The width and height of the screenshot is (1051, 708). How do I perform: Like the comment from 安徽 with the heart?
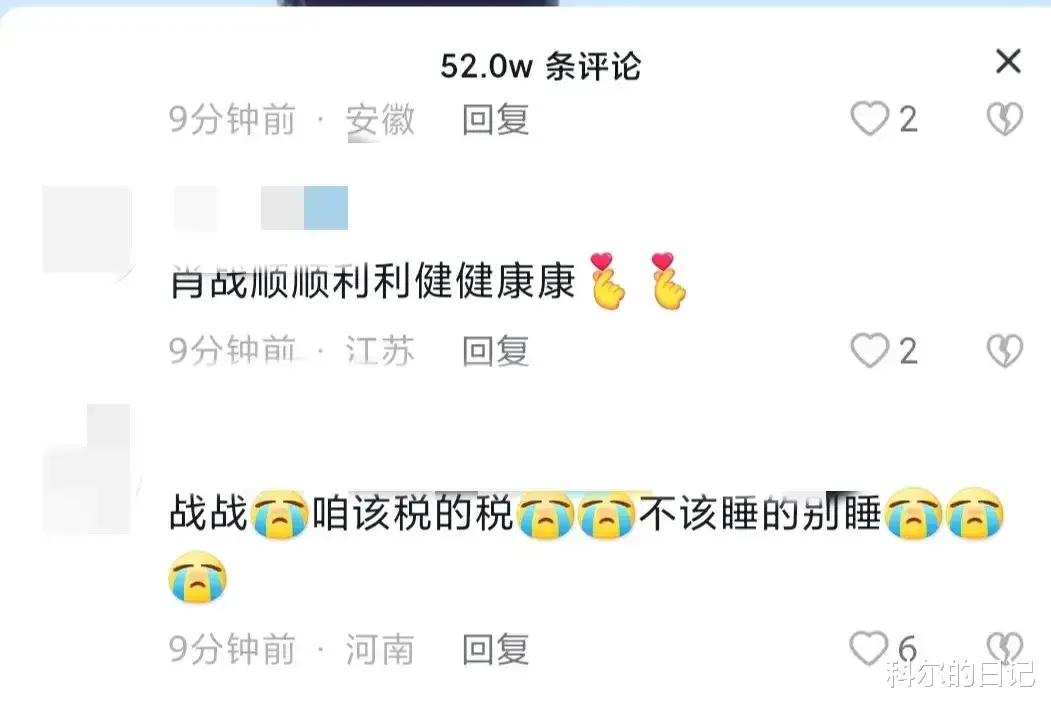coord(869,119)
